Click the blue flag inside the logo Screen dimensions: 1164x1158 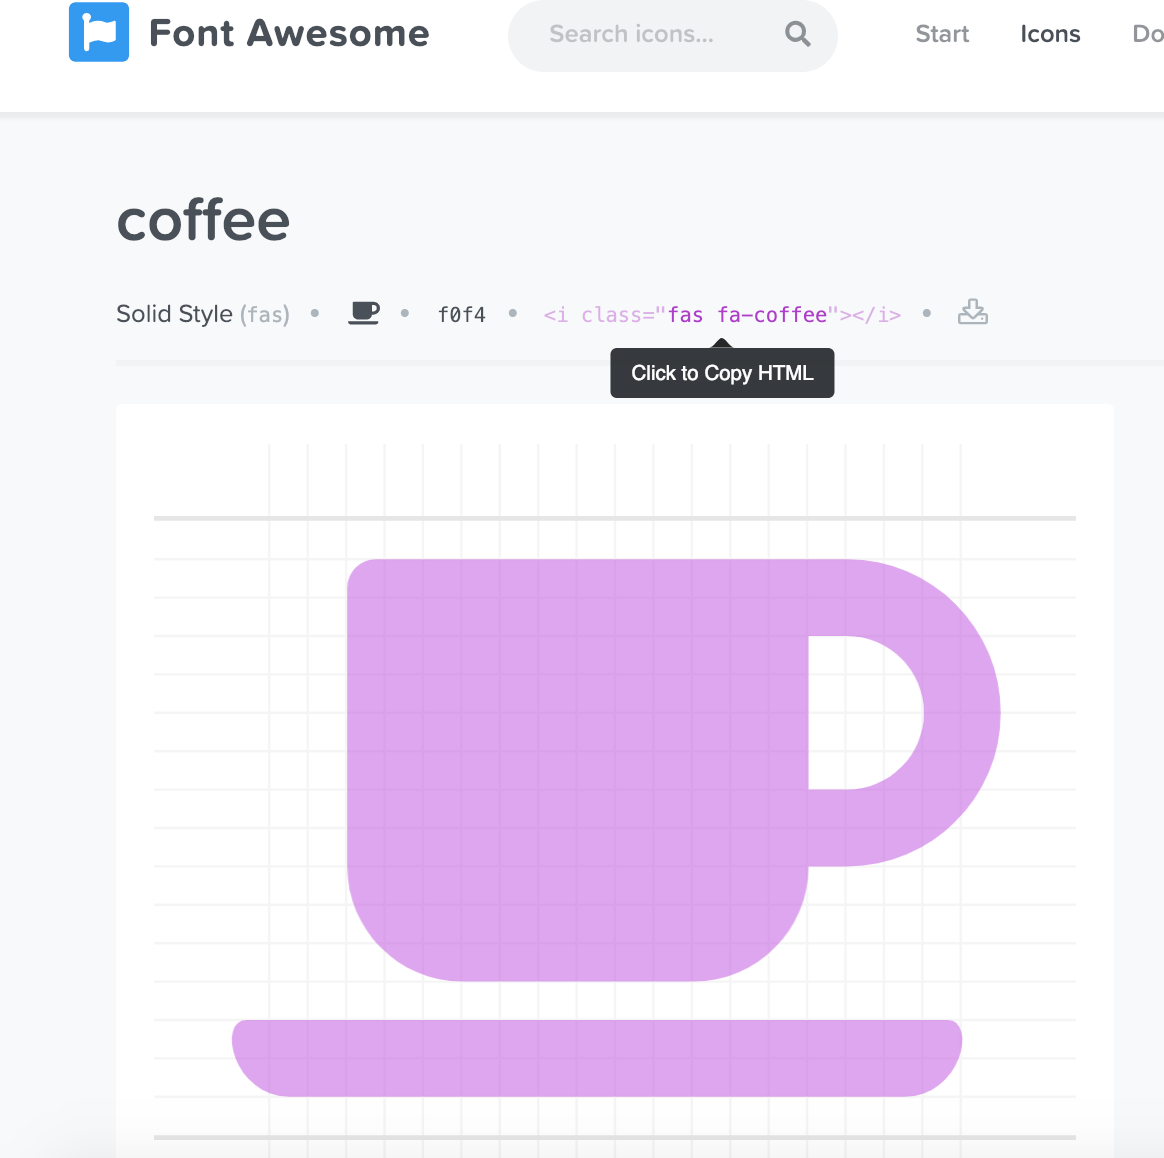(x=98, y=33)
